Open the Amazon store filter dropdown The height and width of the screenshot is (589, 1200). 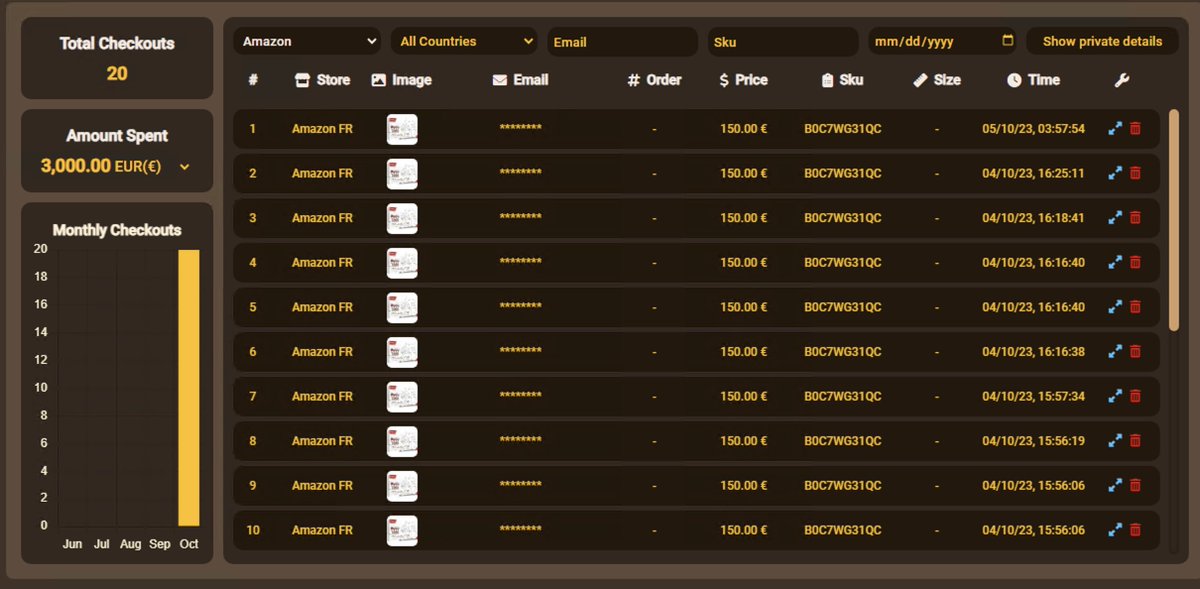point(307,41)
